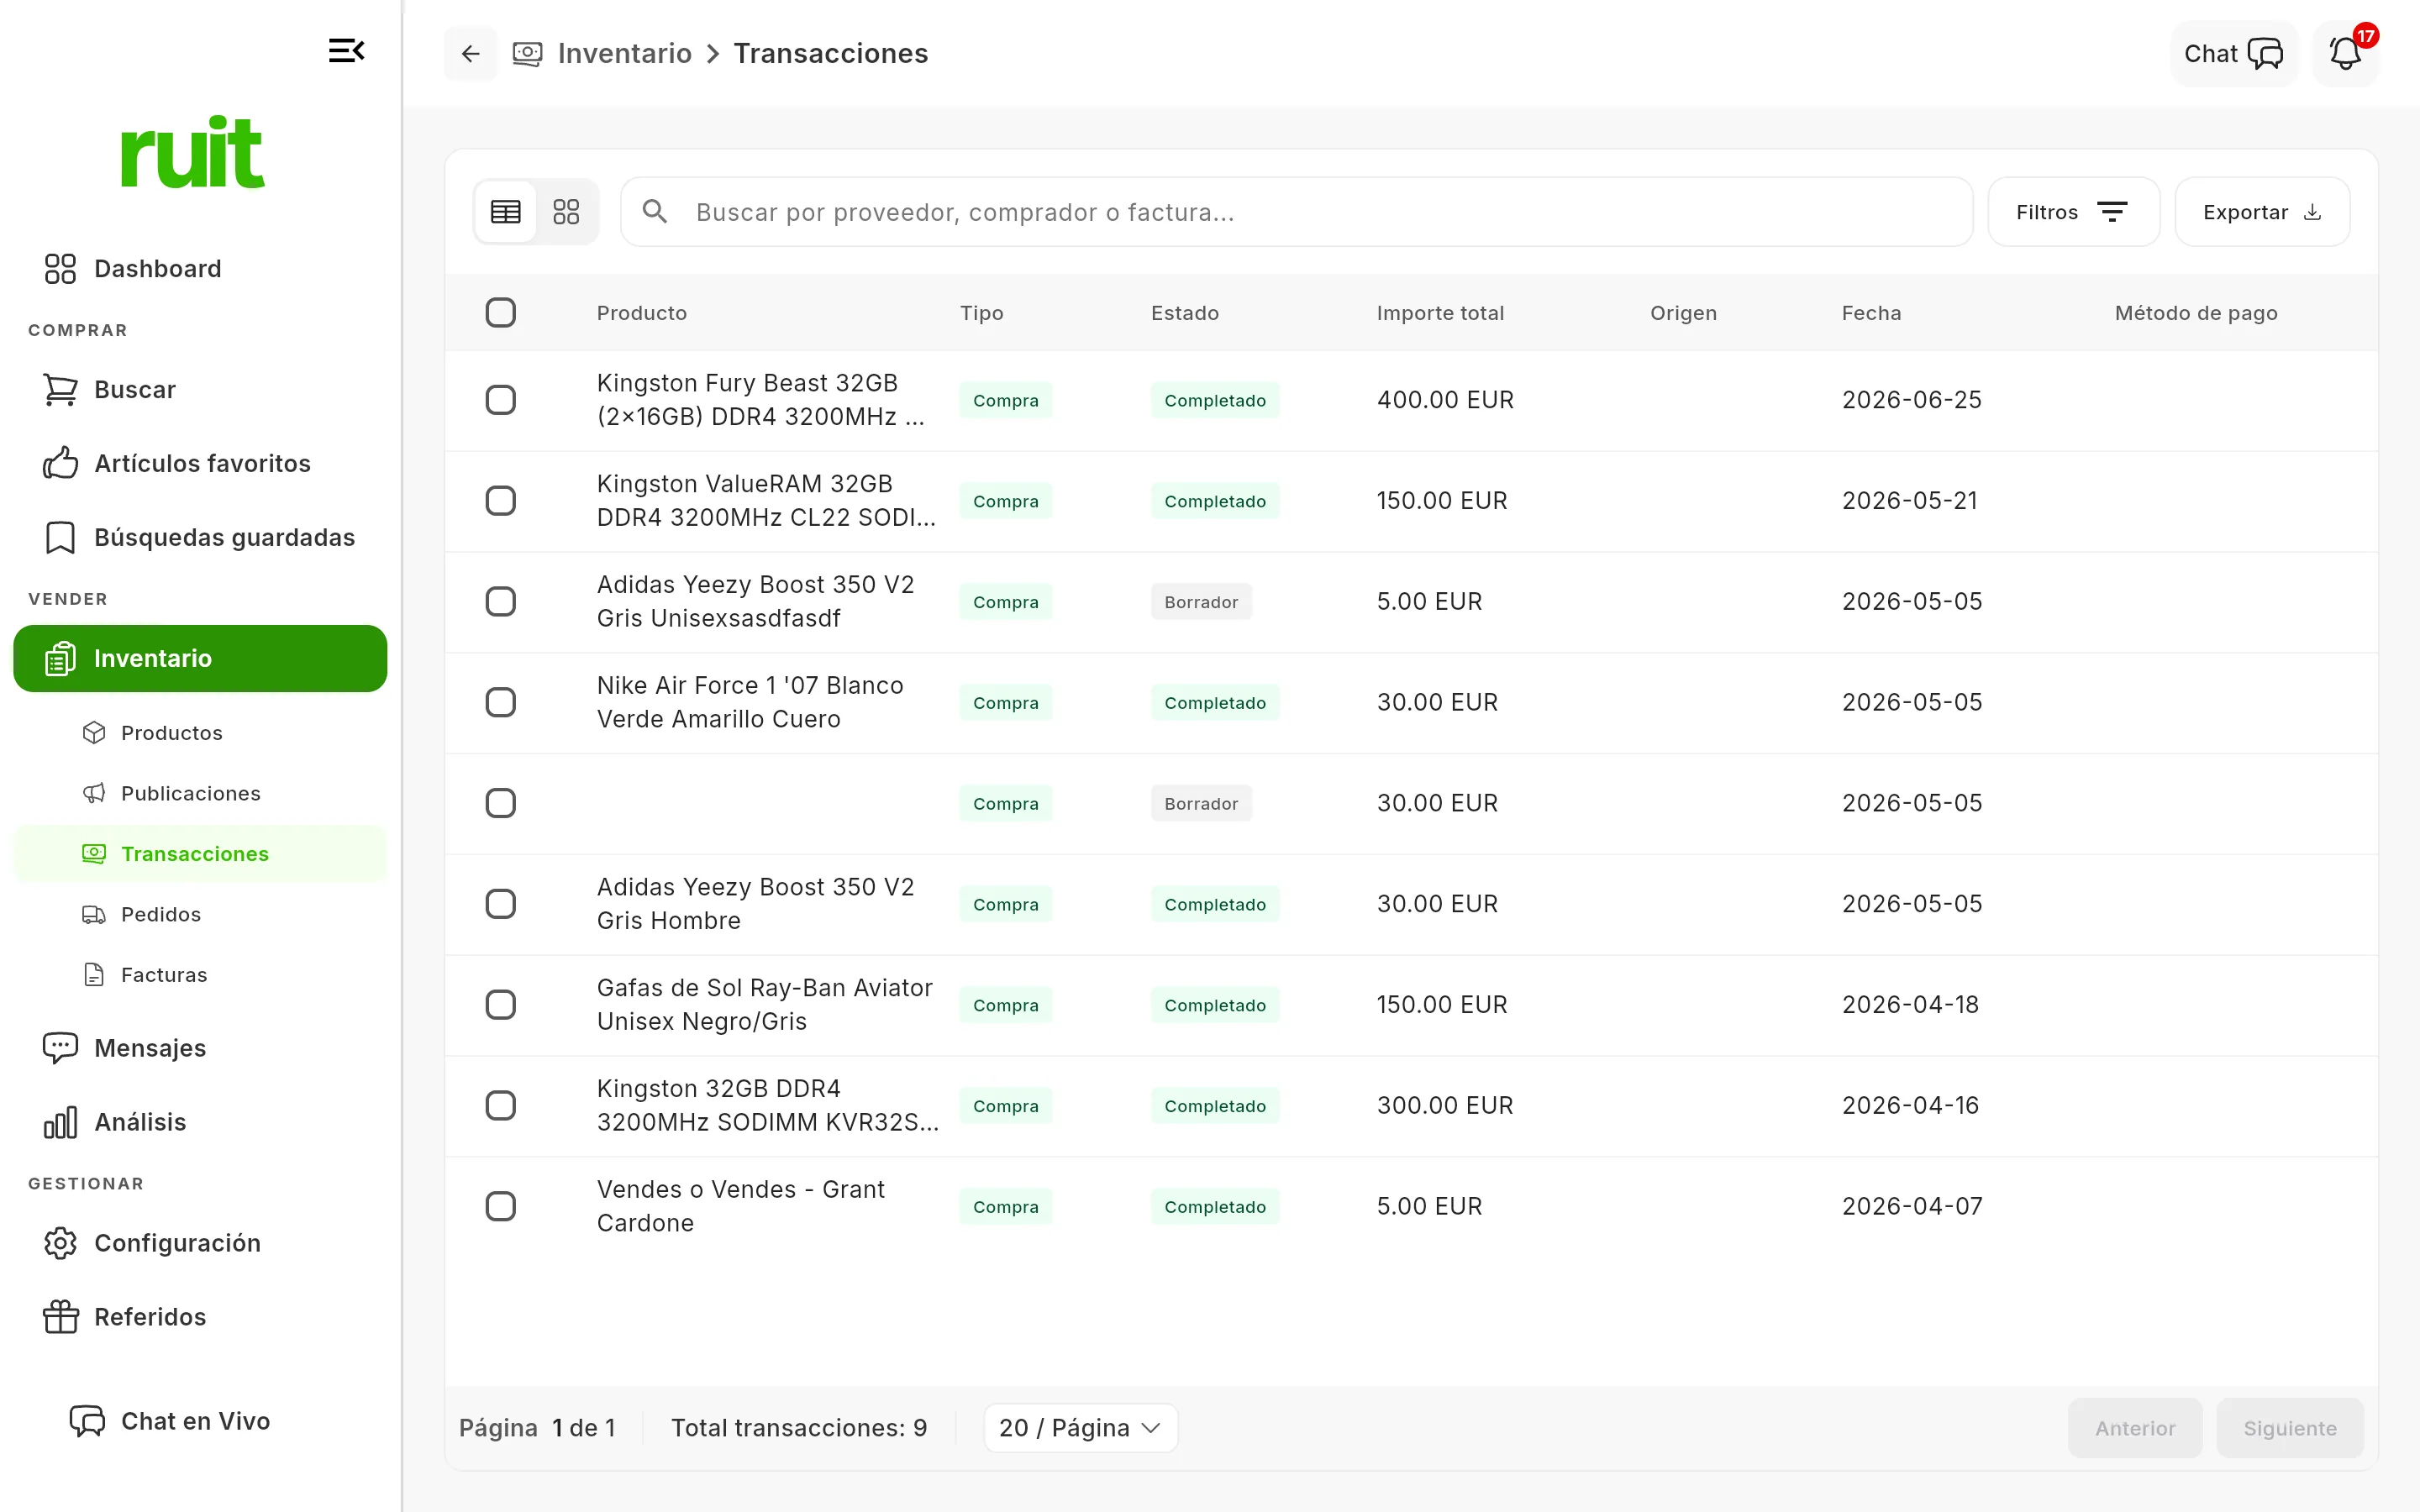Check the row with no product name

click(x=501, y=803)
